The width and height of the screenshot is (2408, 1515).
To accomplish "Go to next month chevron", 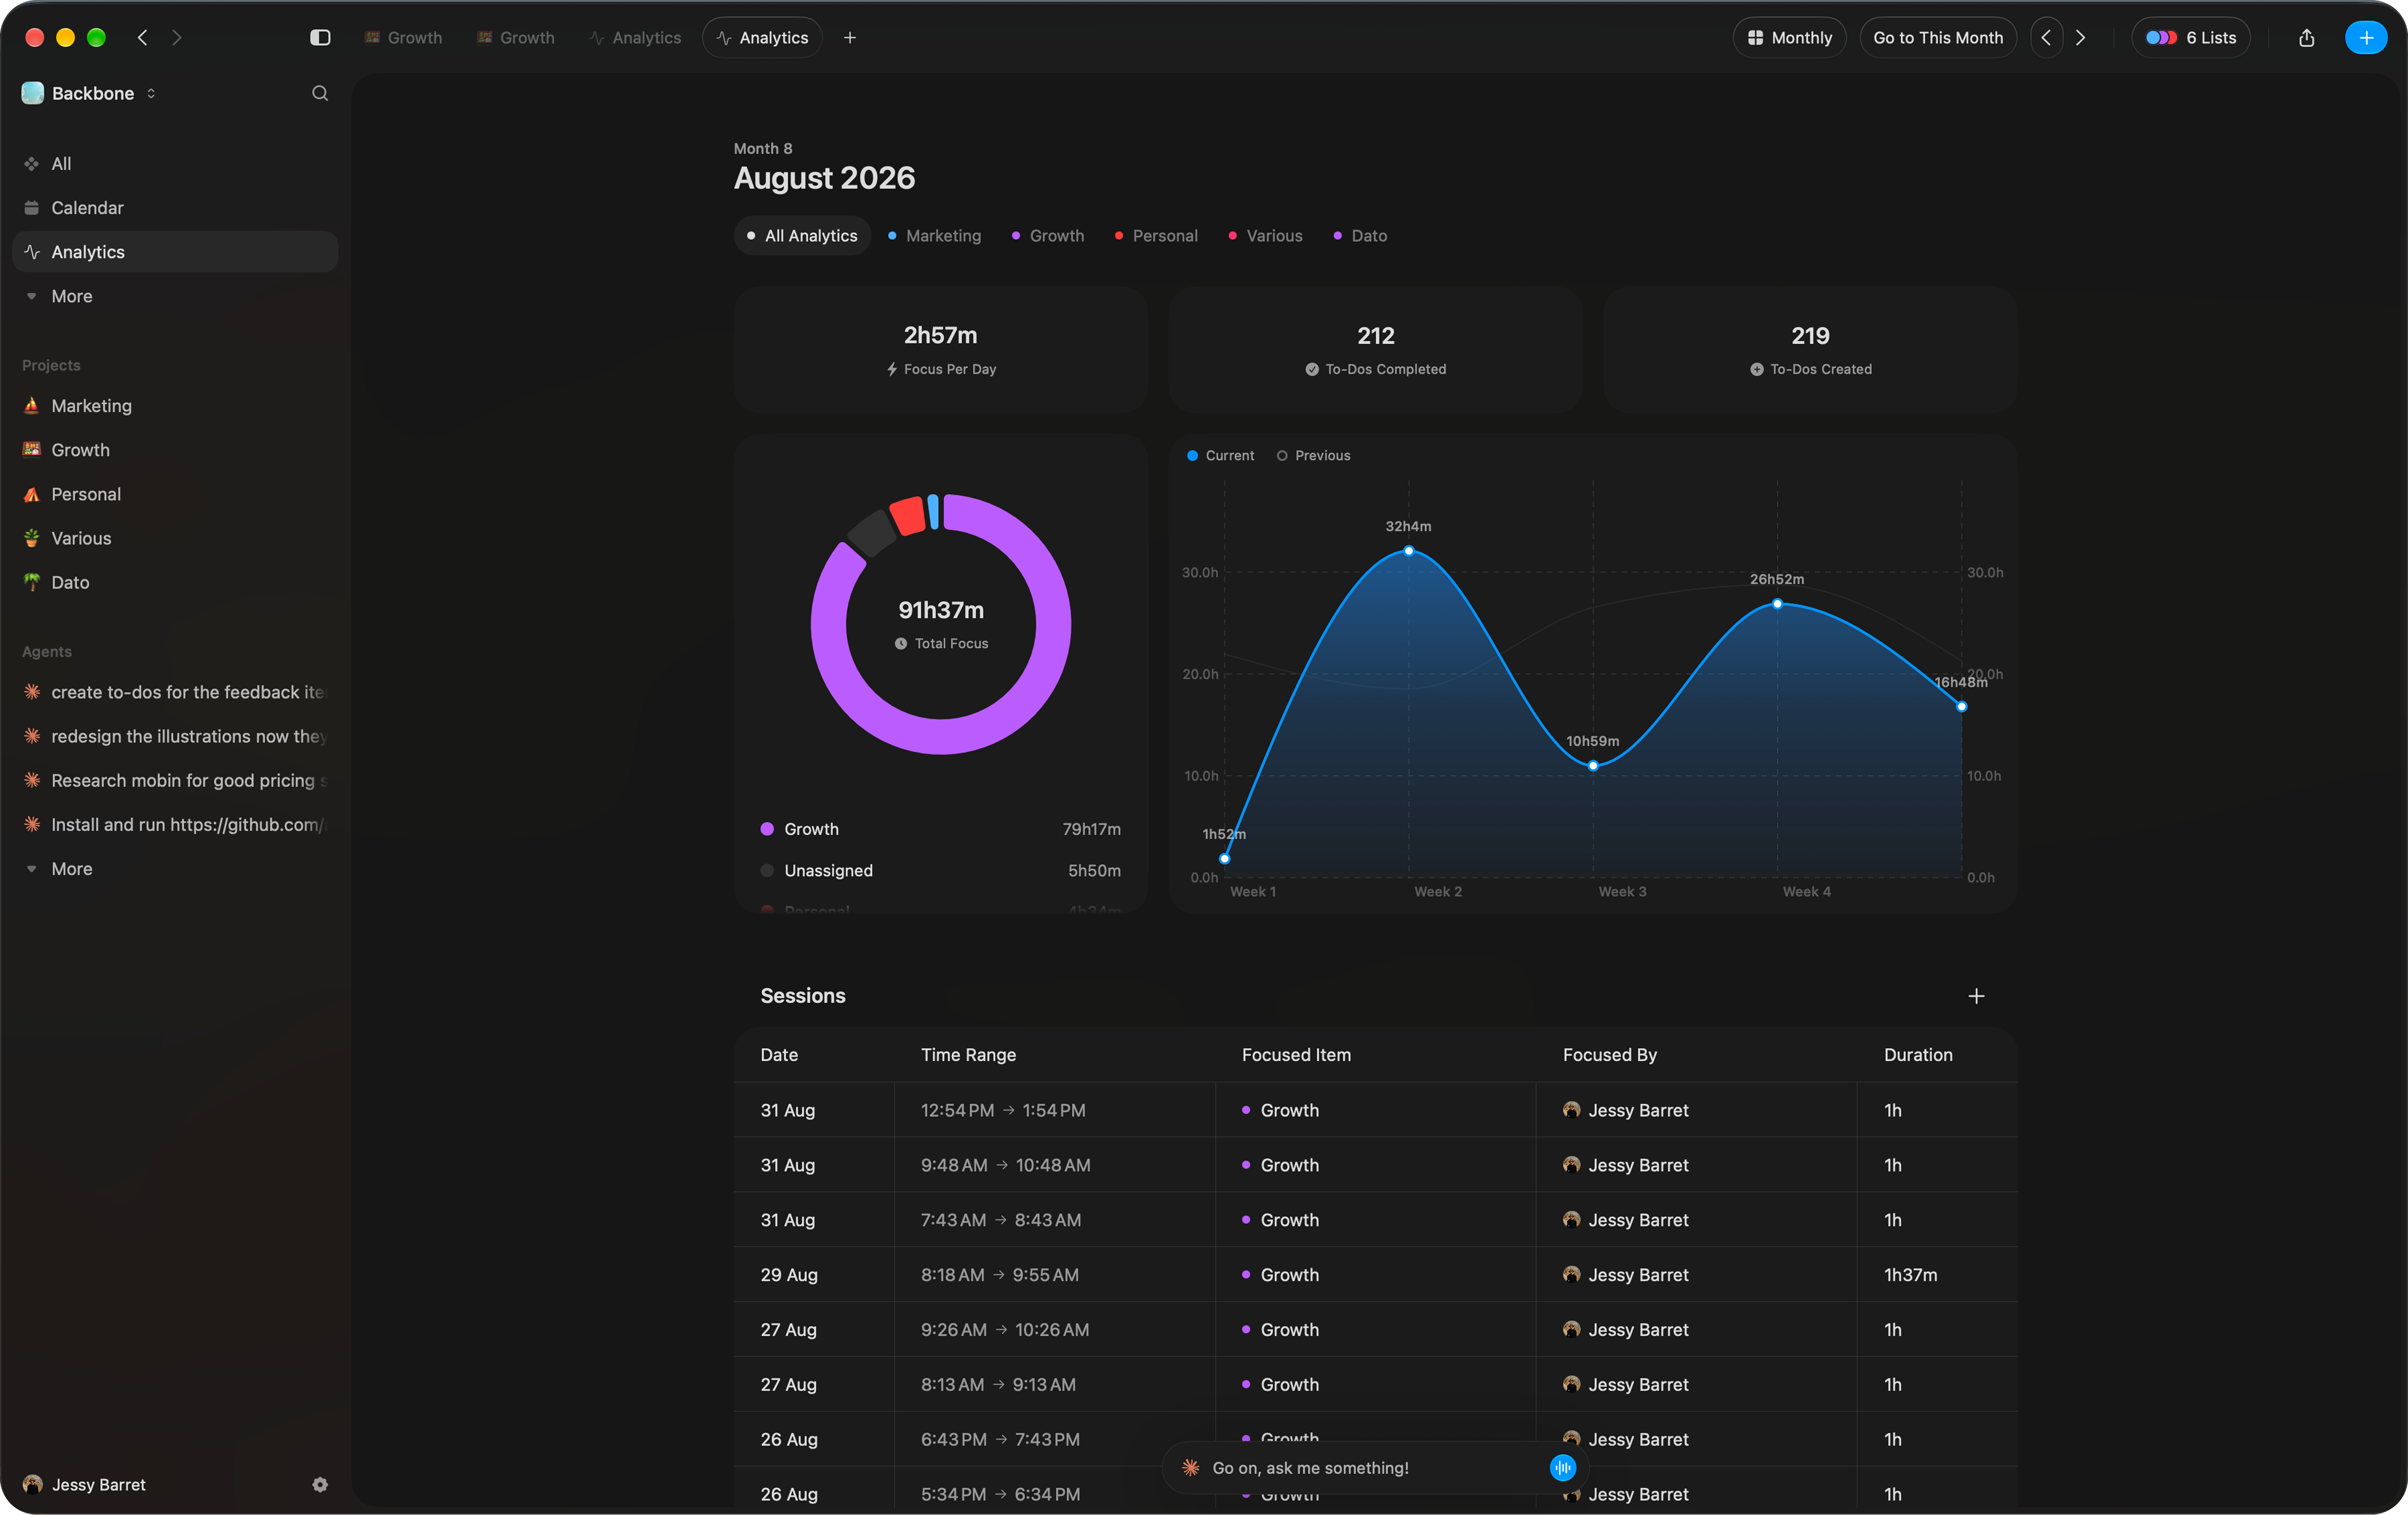I will tap(2081, 38).
